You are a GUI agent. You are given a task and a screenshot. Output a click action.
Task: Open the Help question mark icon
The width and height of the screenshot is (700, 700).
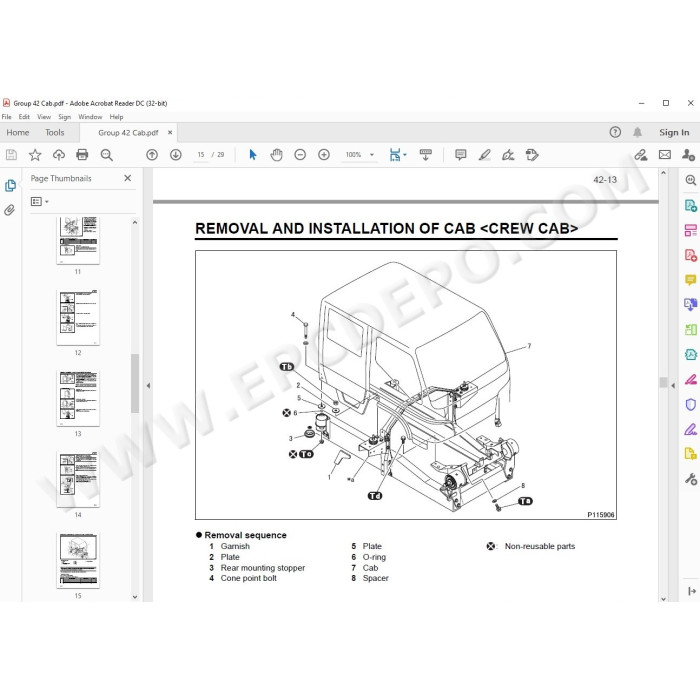pos(615,132)
